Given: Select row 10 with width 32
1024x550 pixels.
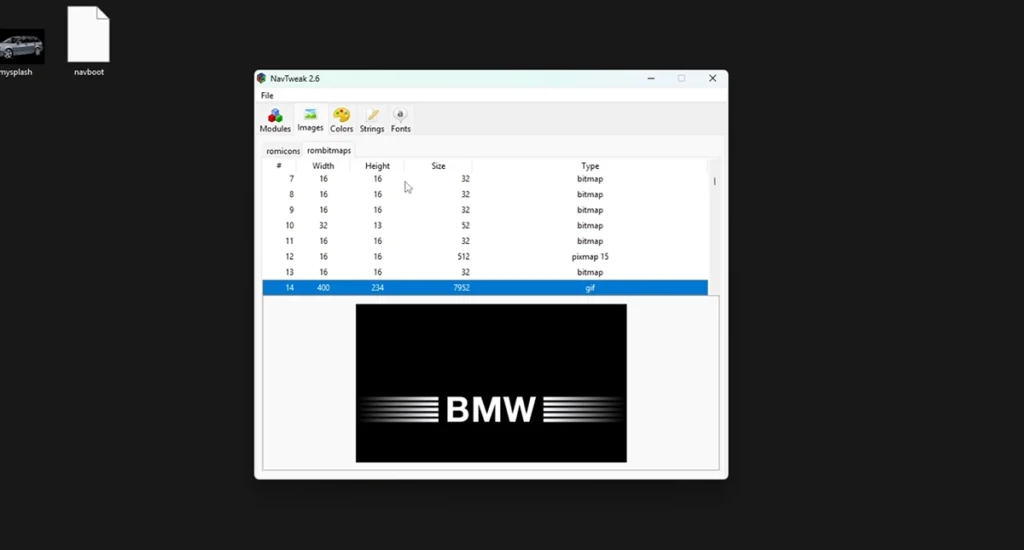Looking at the screenshot, I should pyautogui.click(x=485, y=225).
